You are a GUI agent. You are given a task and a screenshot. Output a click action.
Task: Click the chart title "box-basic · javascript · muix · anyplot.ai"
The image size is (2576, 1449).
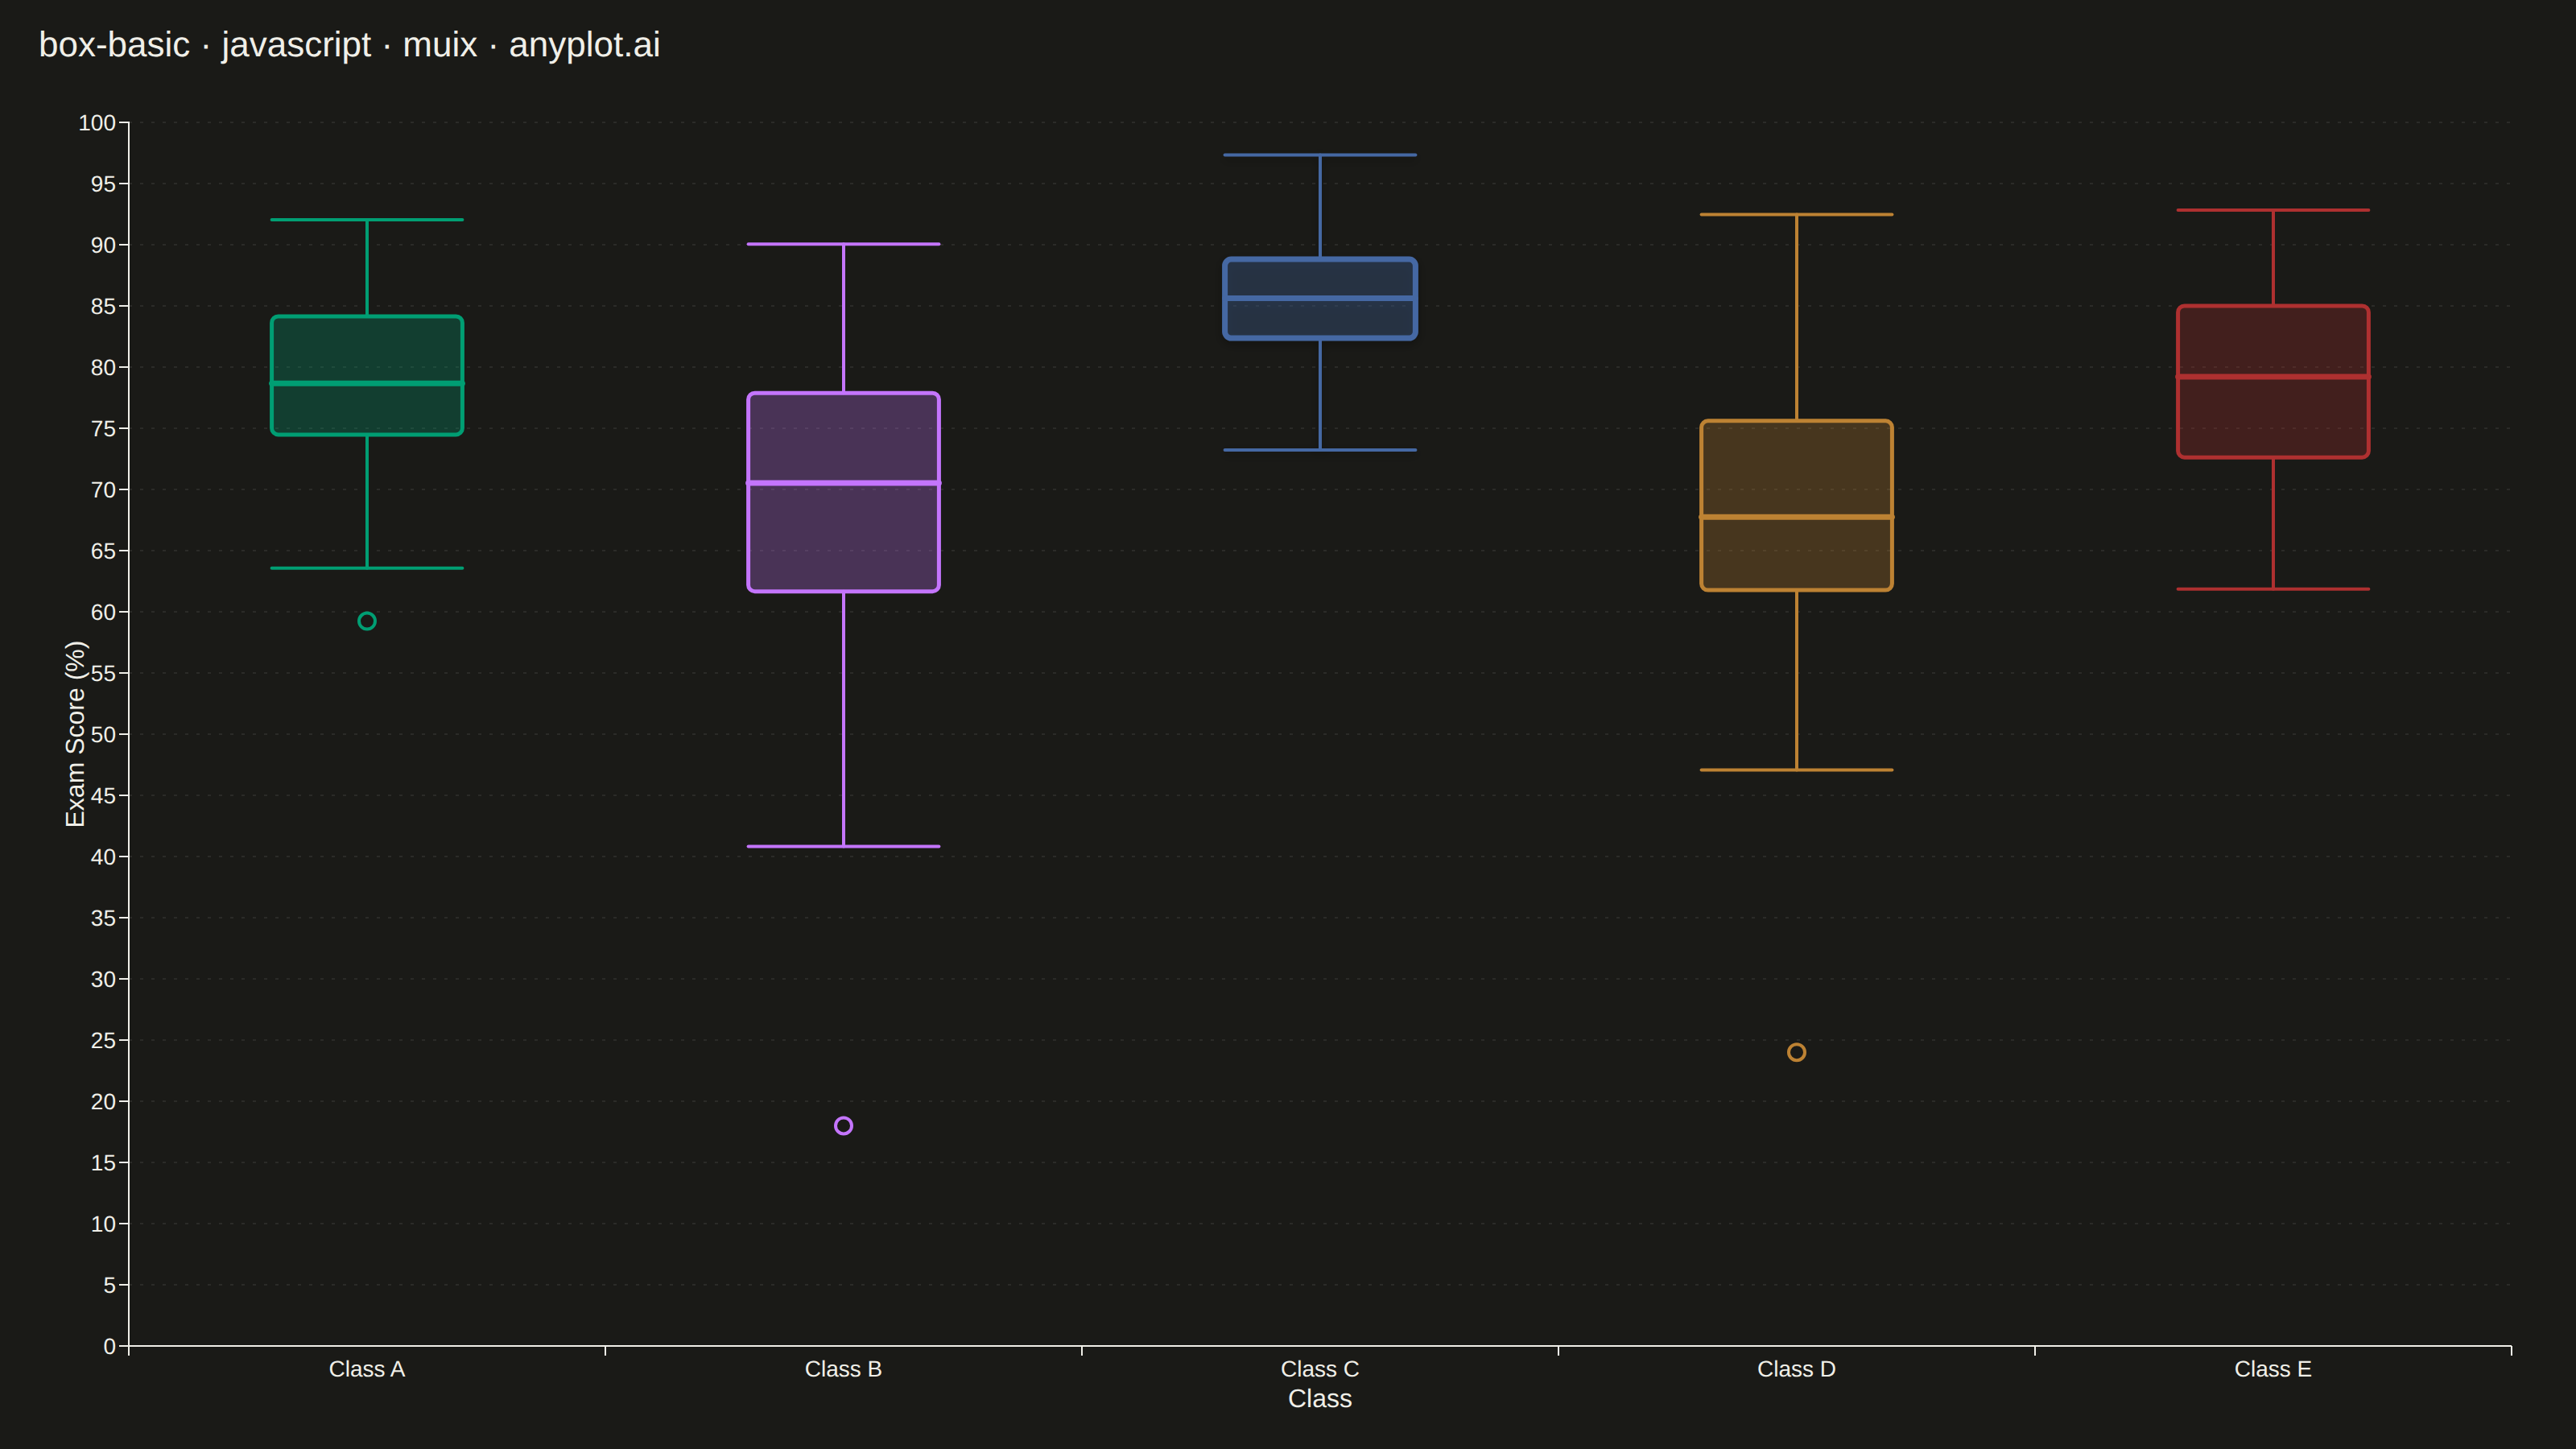[349, 45]
